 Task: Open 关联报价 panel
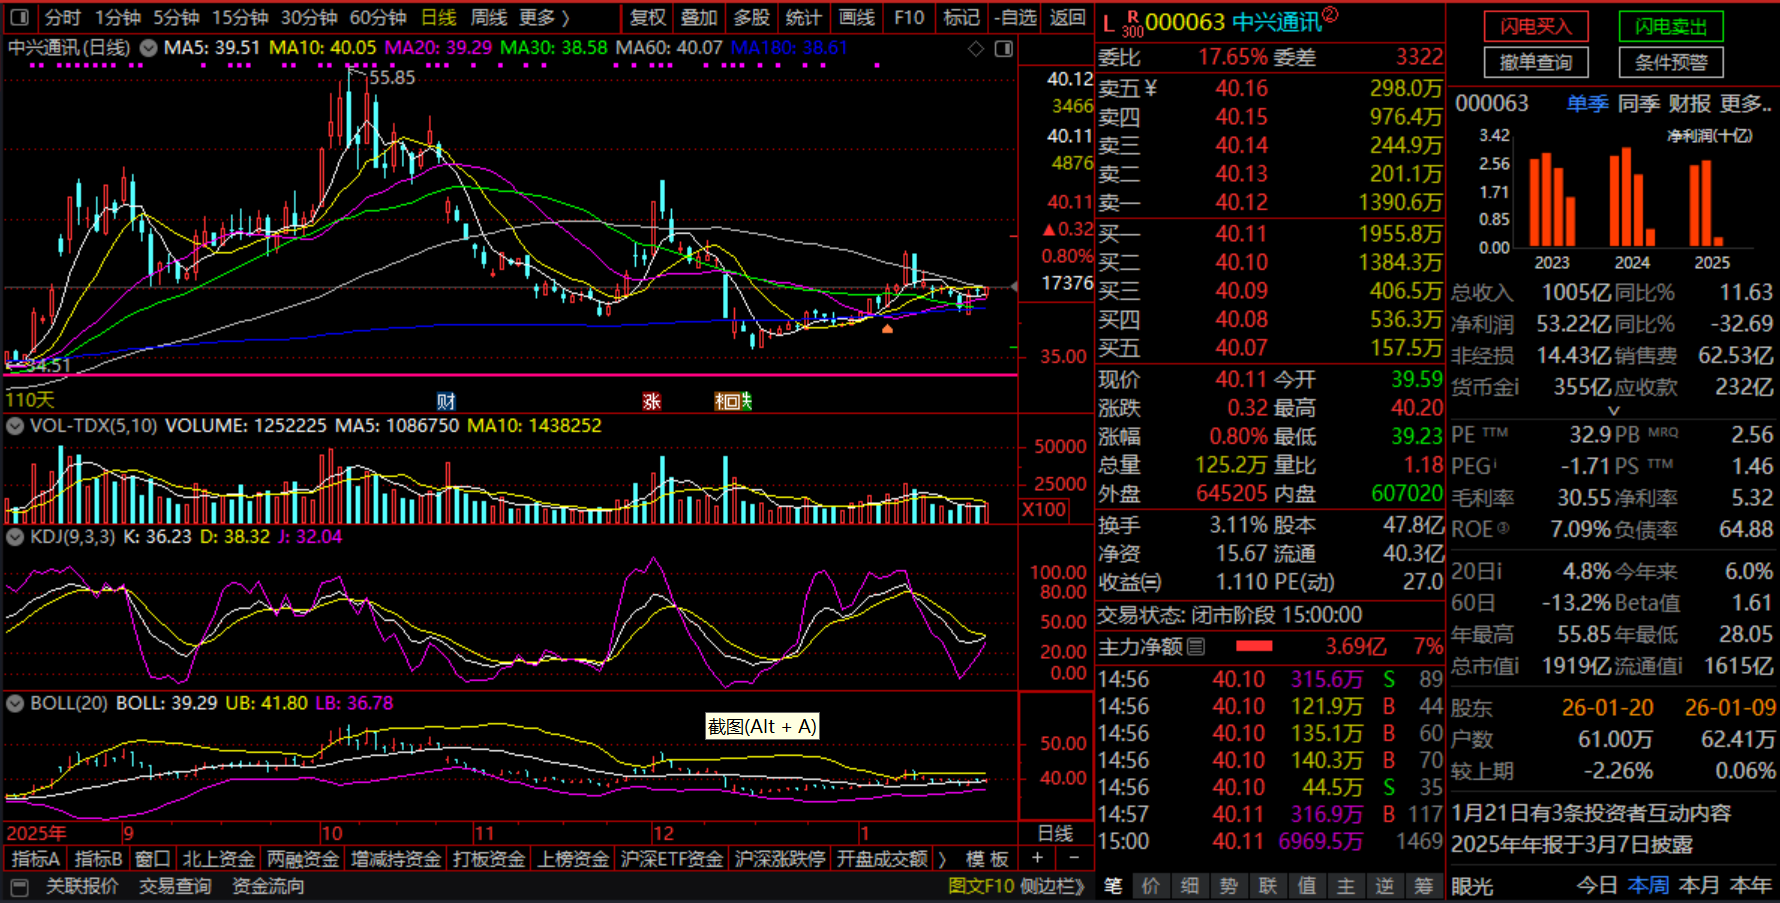tap(82, 886)
